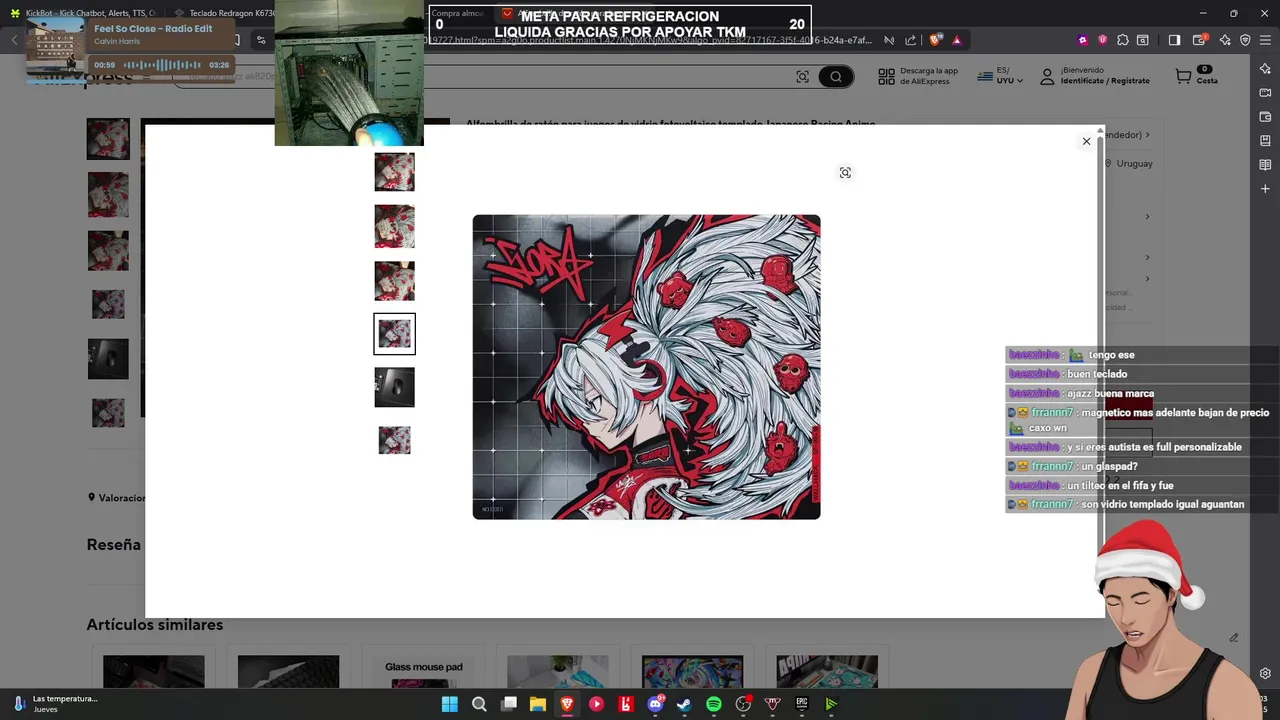
Task: Click the large SORA mousepad image
Action: pos(646,367)
